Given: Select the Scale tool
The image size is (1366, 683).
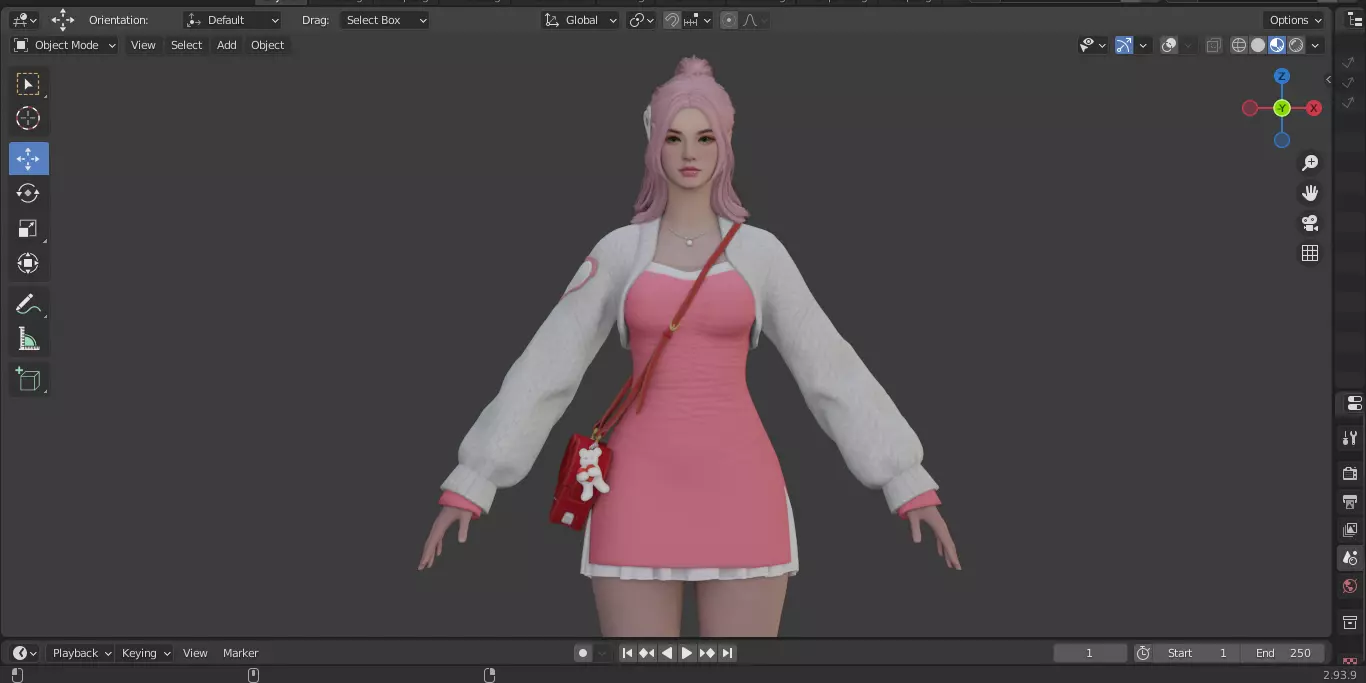Looking at the screenshot, I should click(x=28, y=229).
